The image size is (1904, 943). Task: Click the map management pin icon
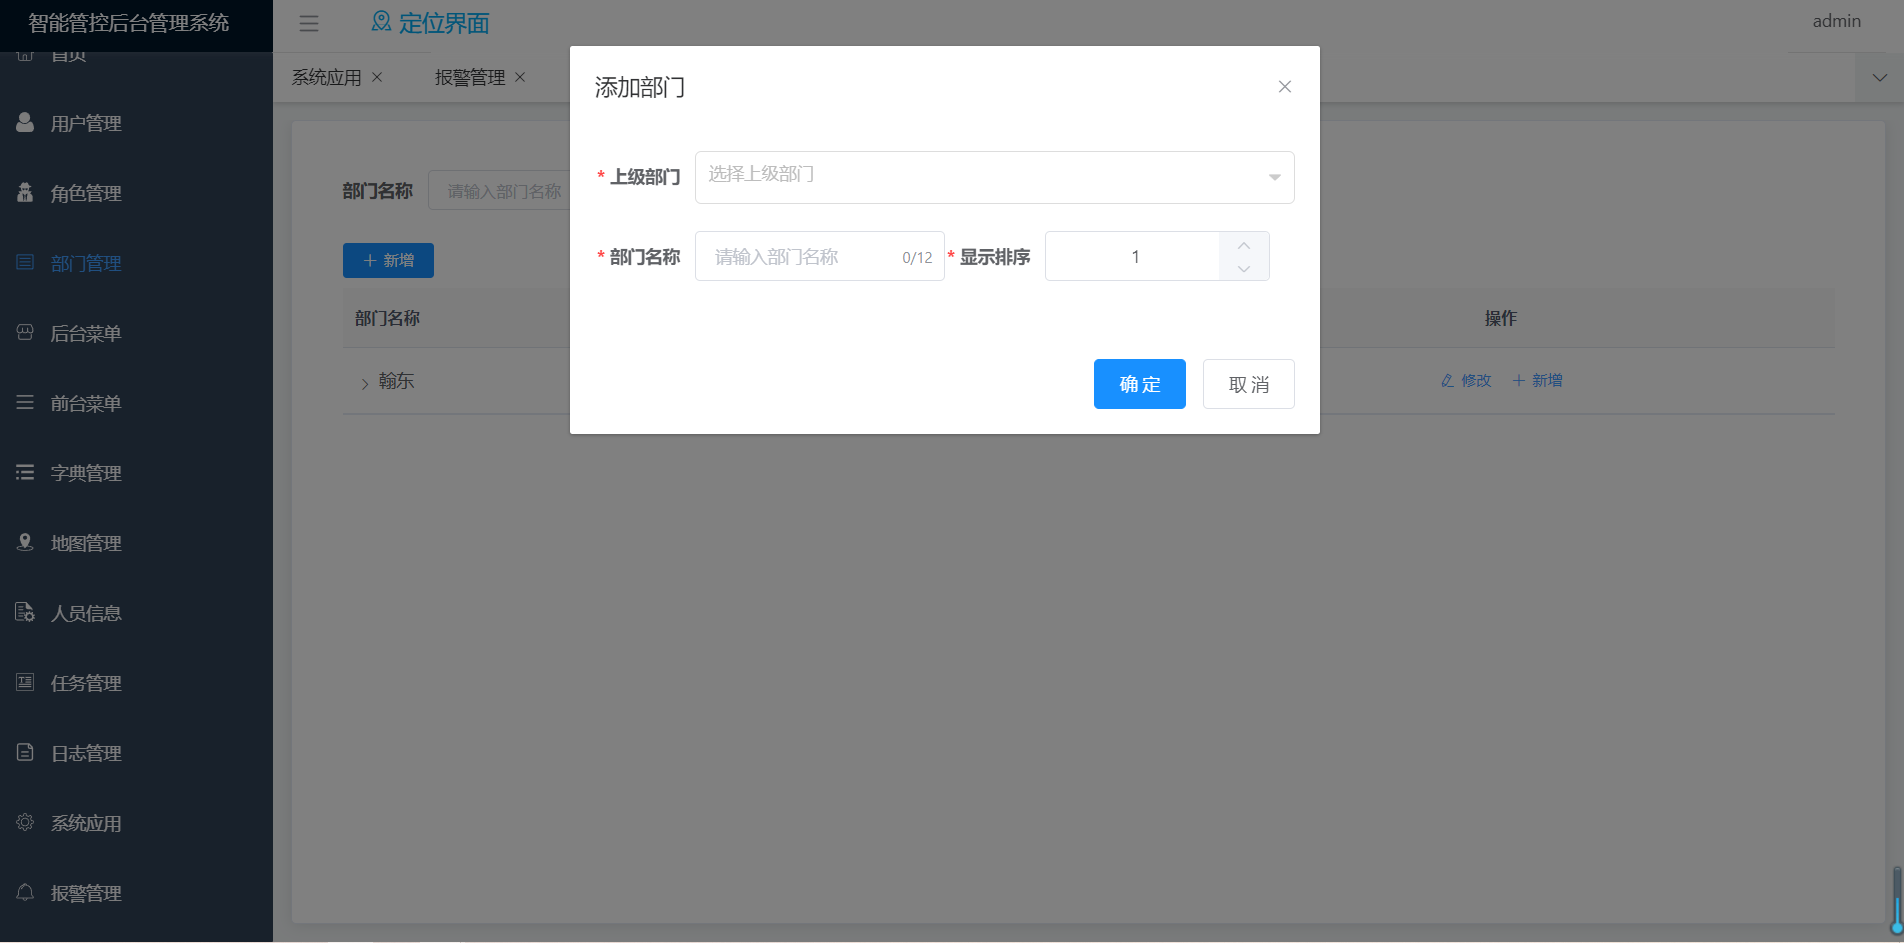25,542
